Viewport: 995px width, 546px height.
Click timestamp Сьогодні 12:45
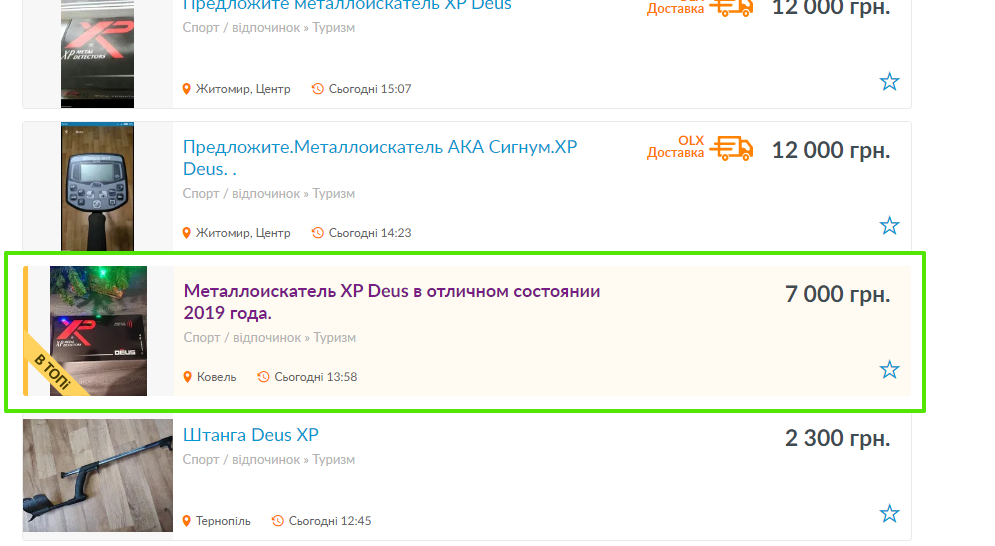(330, 521)
